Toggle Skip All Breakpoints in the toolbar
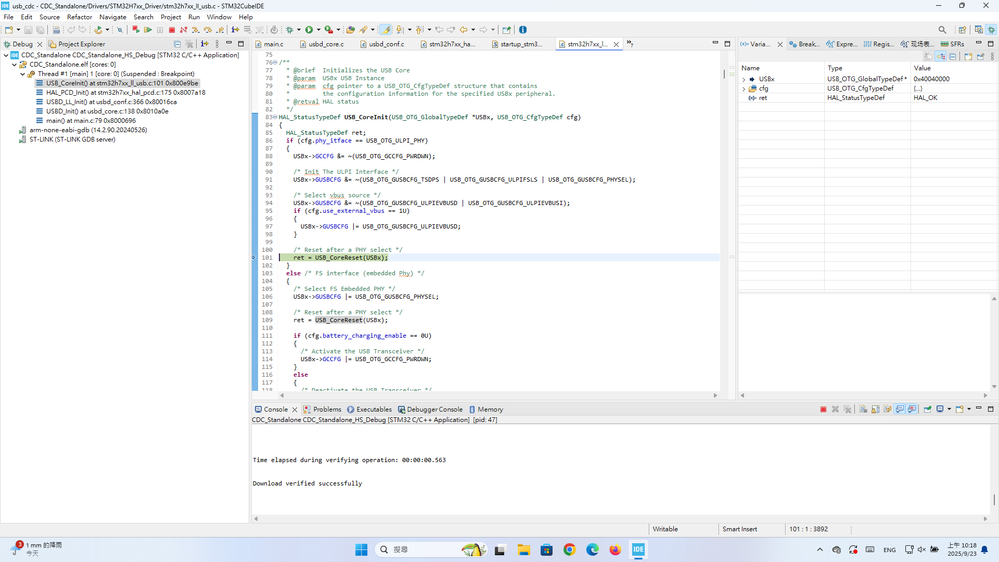The height and width of the screenshot is (562, 999). click(119, 30)
